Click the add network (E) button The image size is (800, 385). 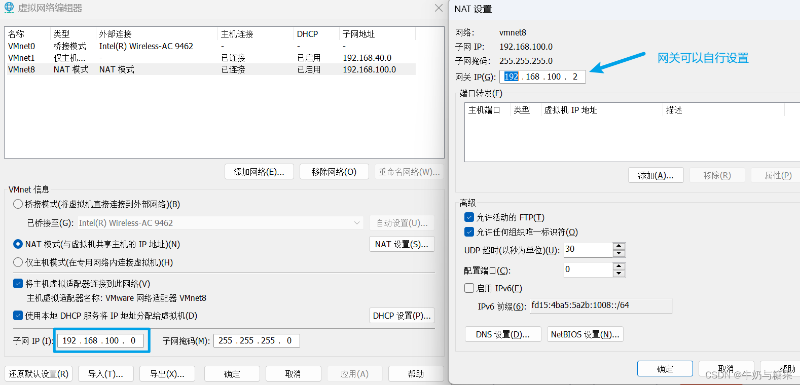click(x=259, y=172)
